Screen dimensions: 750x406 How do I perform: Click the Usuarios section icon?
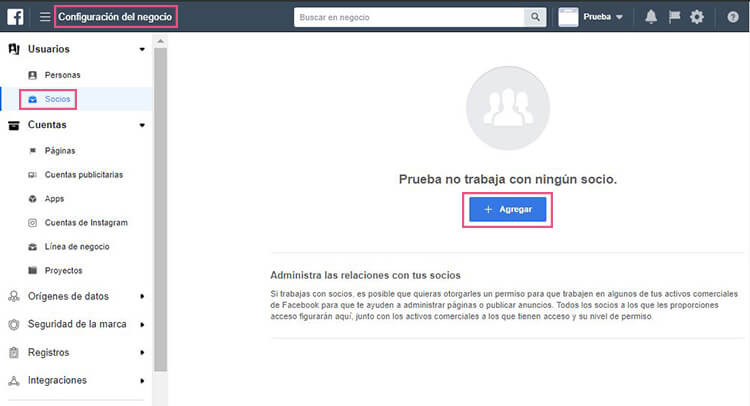coord(14,49)
